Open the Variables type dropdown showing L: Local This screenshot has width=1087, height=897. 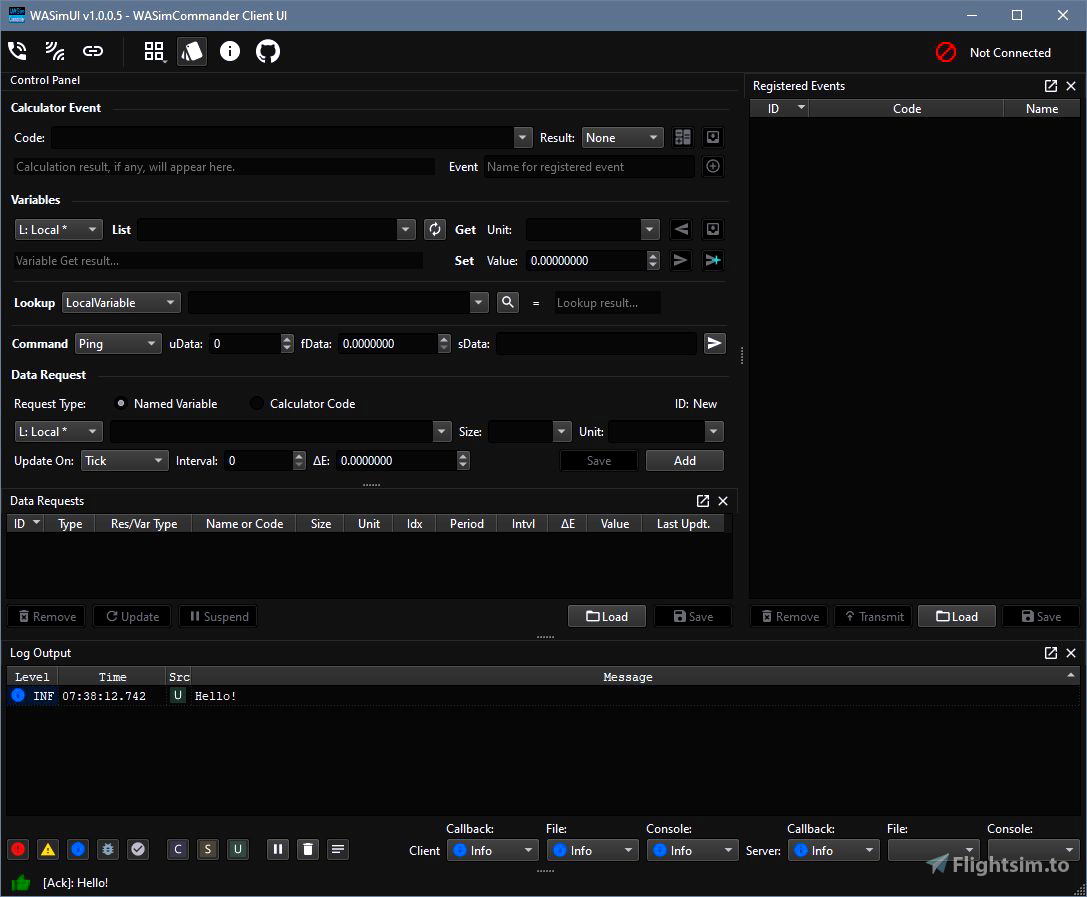[x=59, y=229]
